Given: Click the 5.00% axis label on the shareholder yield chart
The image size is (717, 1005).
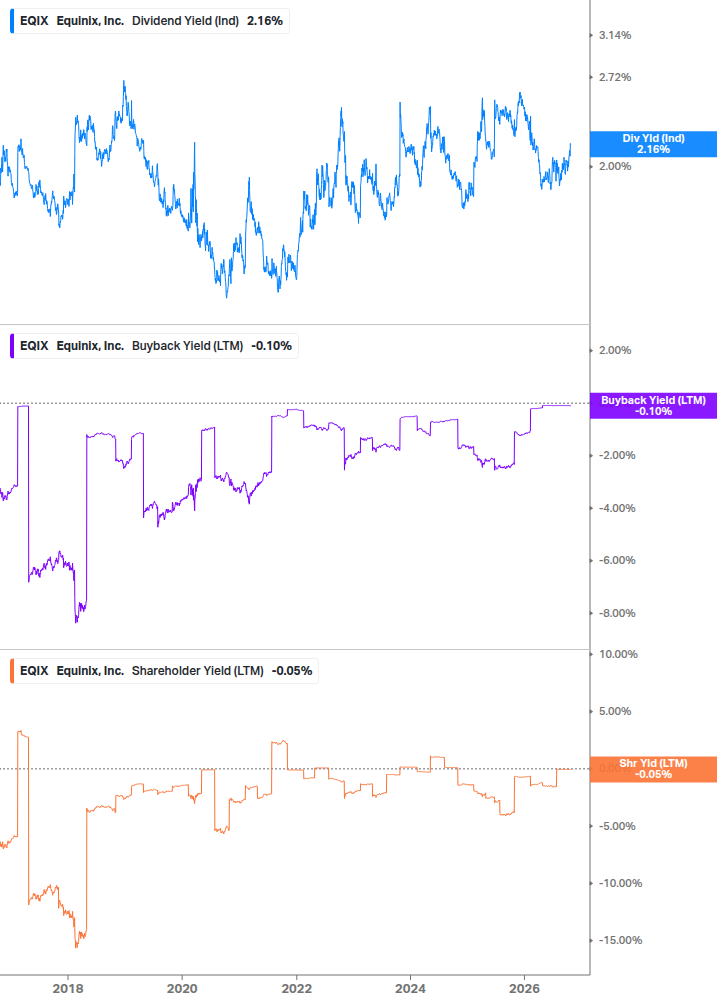Looking at the screenshot, I should pos(615,711).
